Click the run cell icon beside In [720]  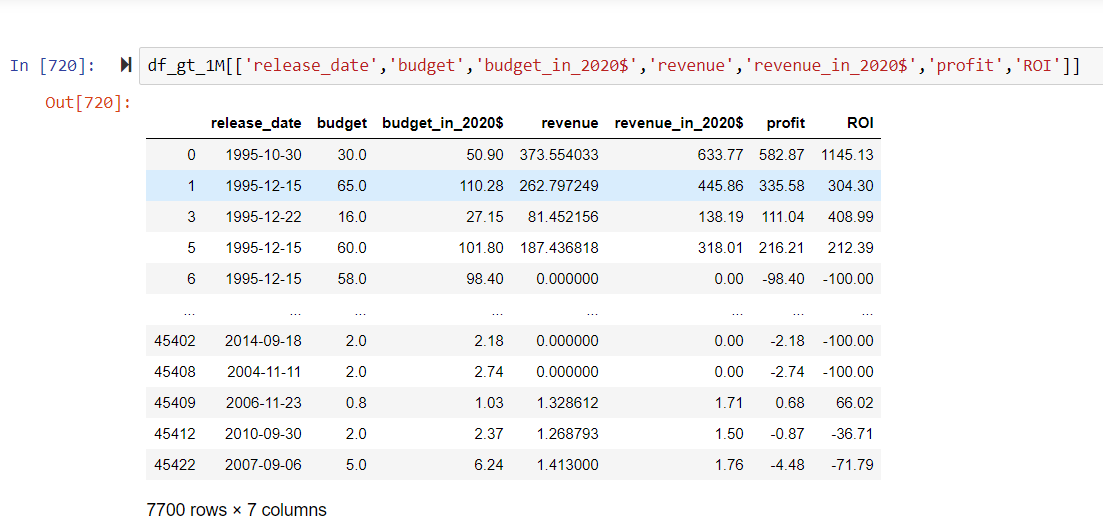pos(127,65)
